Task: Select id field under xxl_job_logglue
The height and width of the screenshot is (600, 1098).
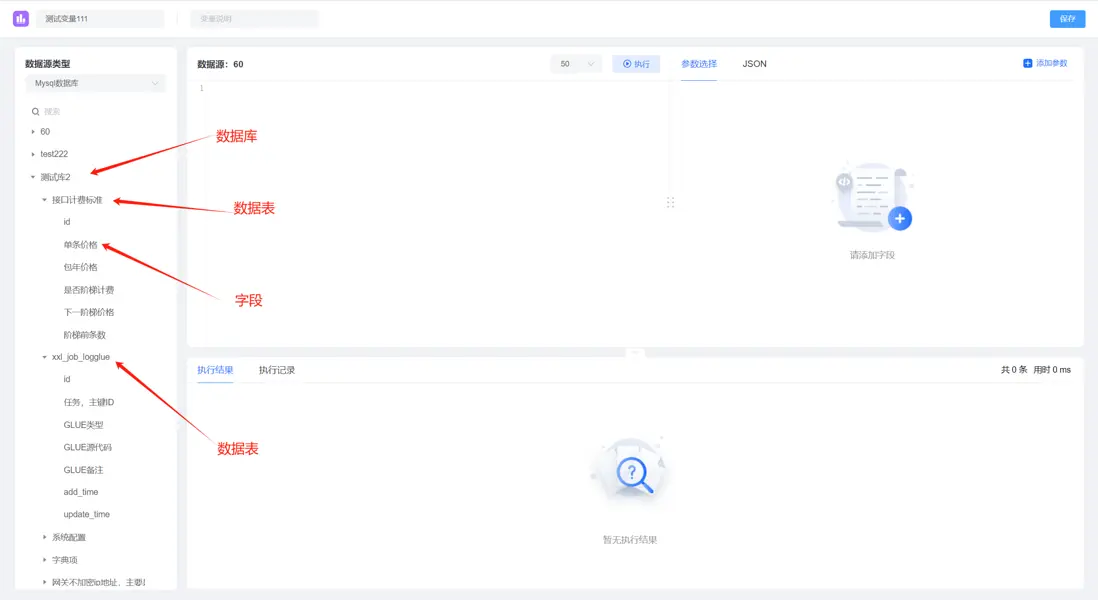Action: click(x=67, y=379)
